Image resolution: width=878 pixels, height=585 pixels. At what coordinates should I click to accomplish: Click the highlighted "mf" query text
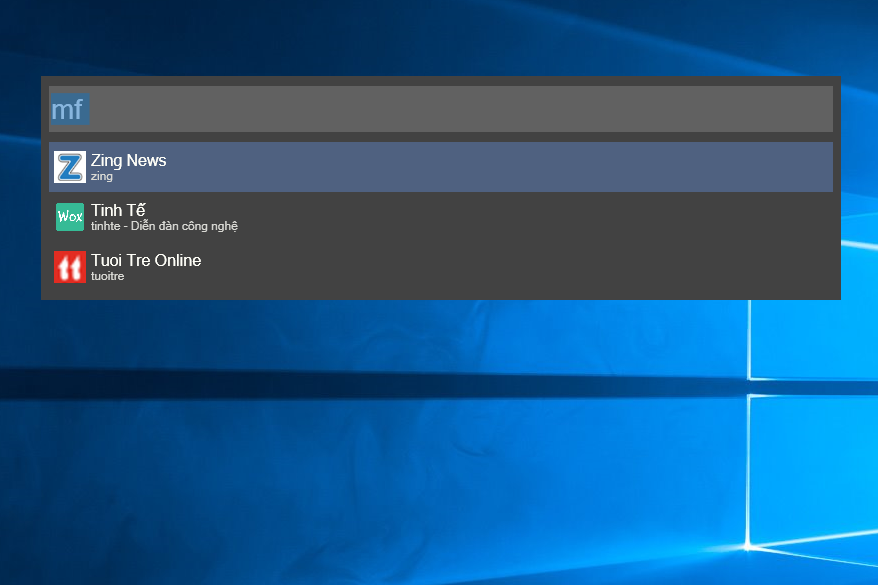(70, 109)
